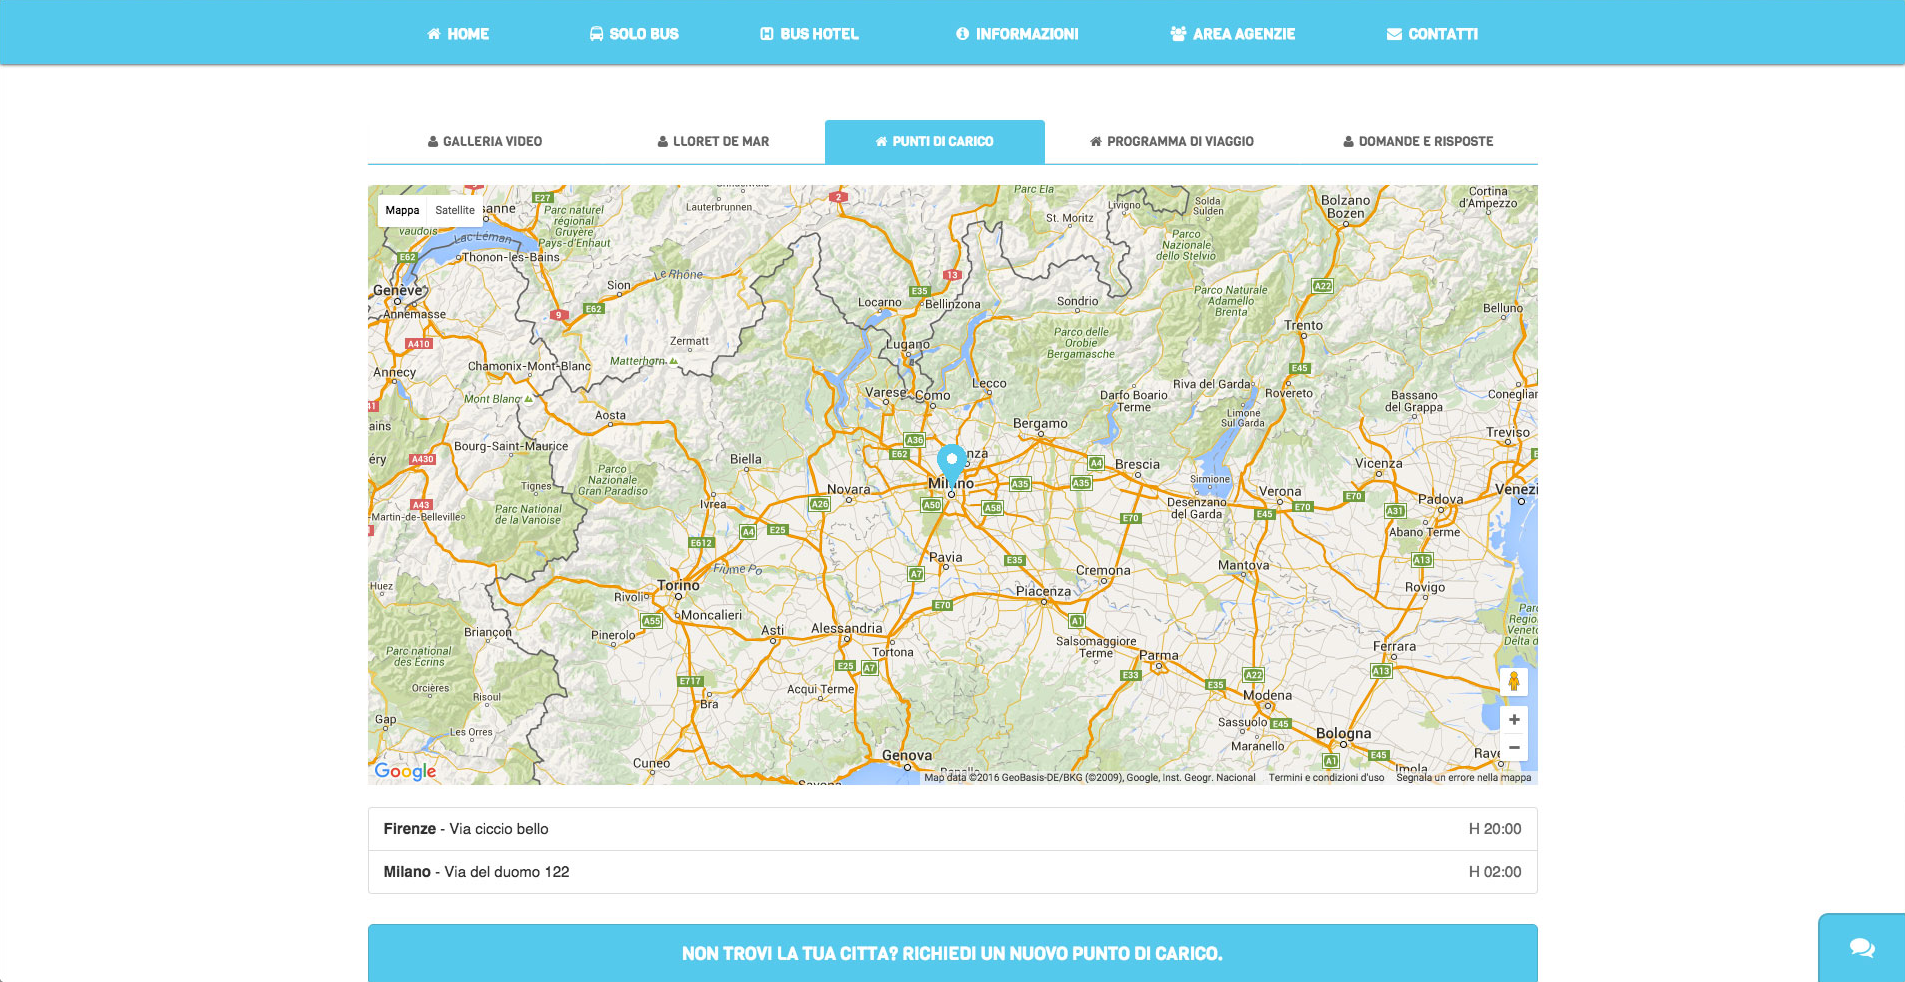Click Genova city label on map
Viewport: 1905px width, 982px height.
(x=907, y=755)
